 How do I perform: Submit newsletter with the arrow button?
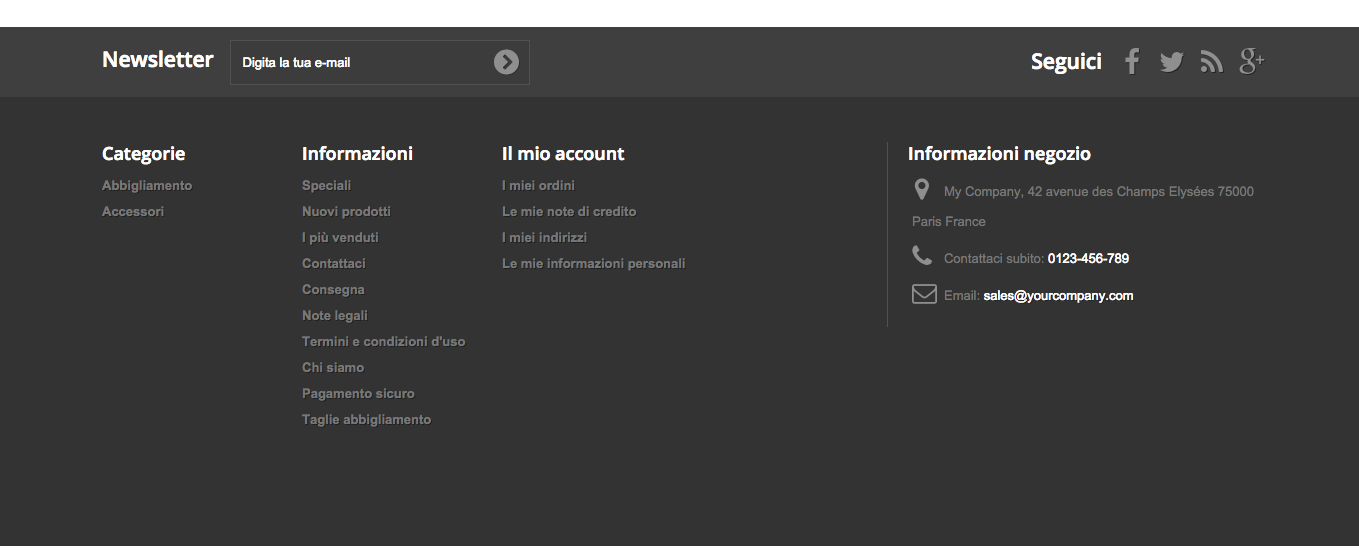point(506,62)
